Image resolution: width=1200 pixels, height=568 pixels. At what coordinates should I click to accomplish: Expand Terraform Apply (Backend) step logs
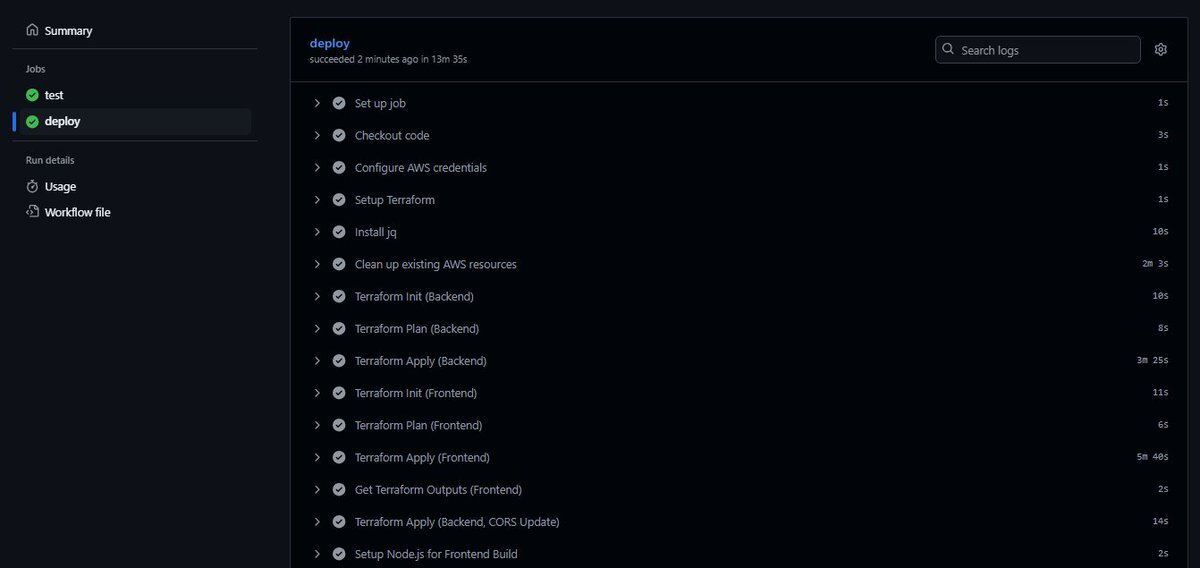(317, 361)
